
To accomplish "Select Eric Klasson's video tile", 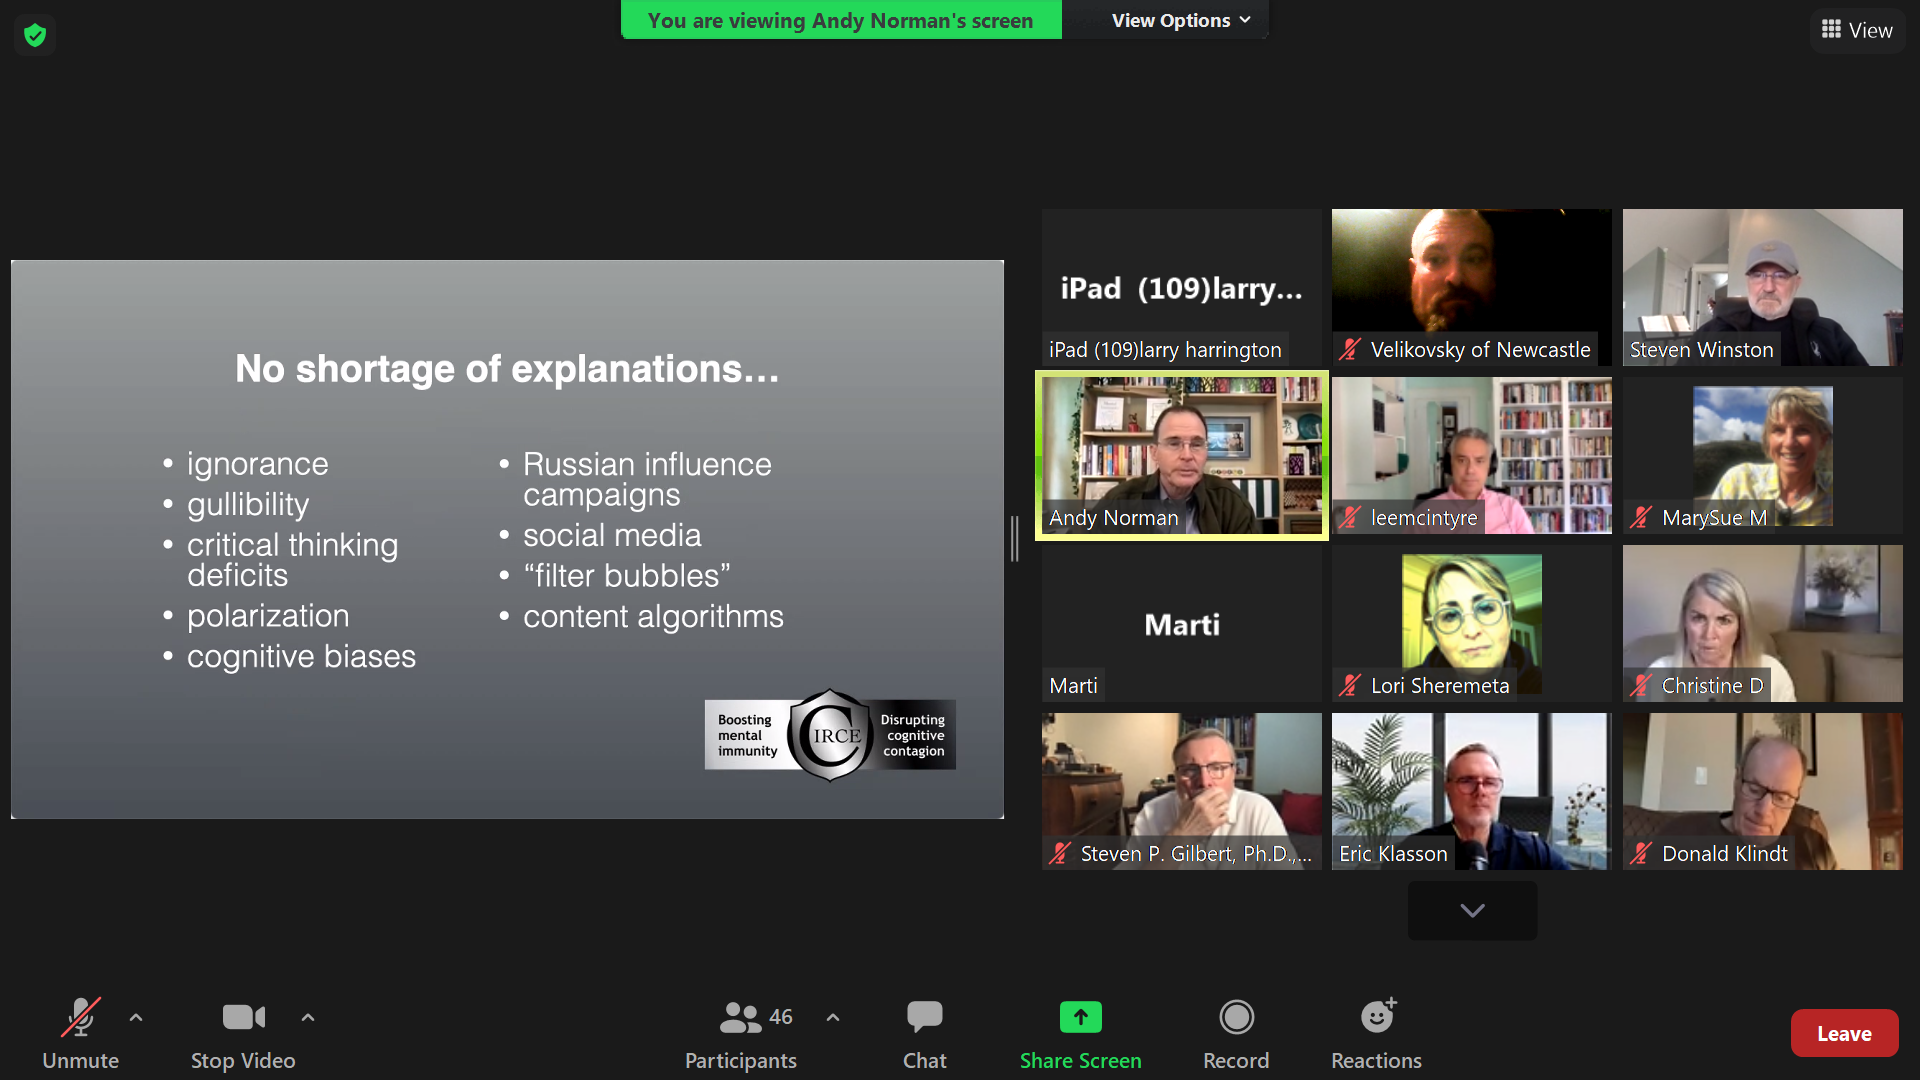I will (x=1471, y=790).
